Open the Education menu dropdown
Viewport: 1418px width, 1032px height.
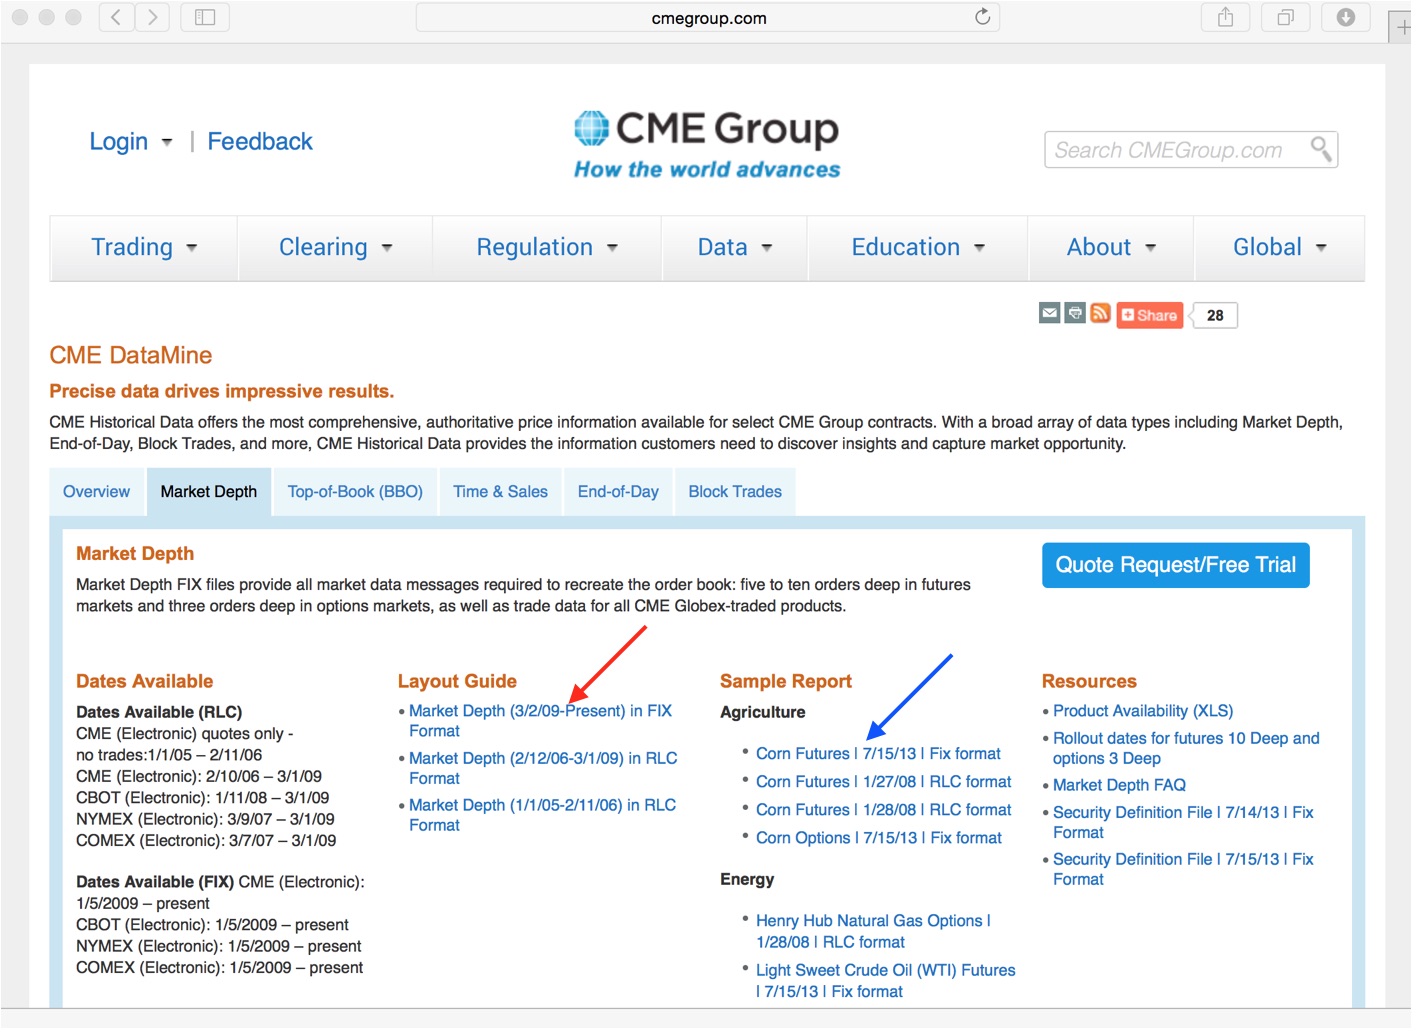(918, 247)
